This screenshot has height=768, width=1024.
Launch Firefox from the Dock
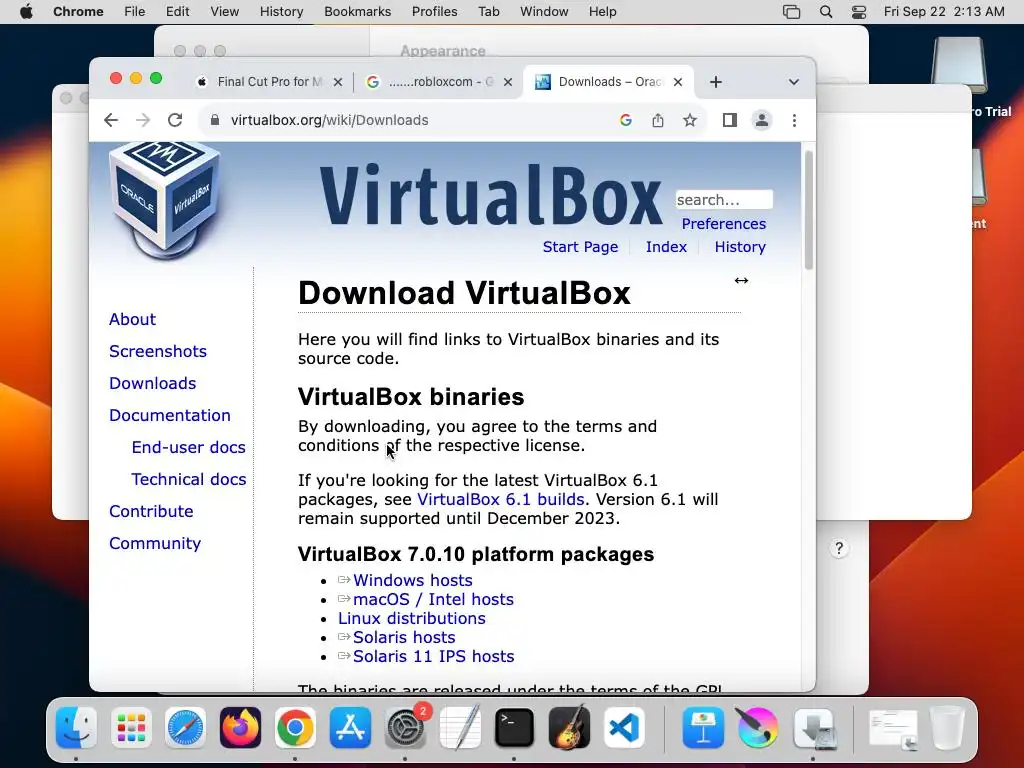[x=240, y=727]
